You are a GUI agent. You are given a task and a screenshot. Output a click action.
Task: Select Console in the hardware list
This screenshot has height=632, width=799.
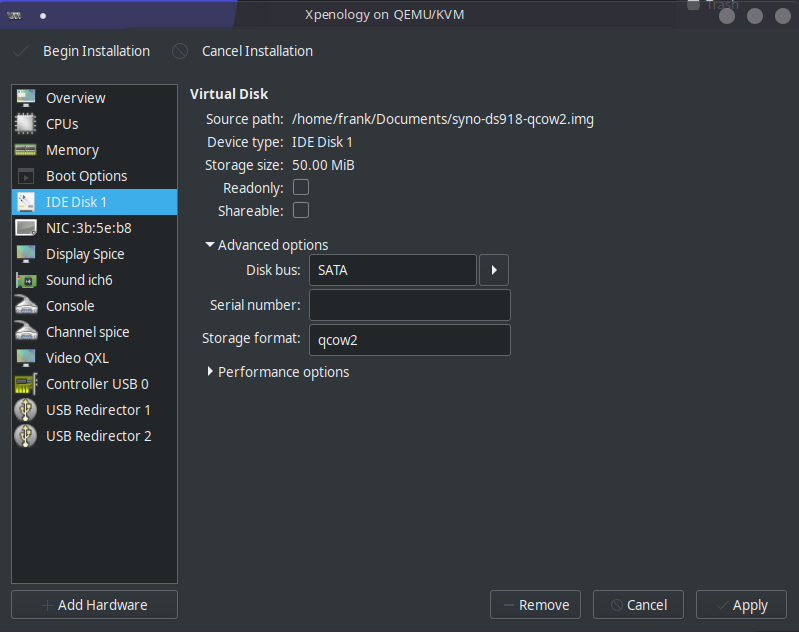(94, 306)
